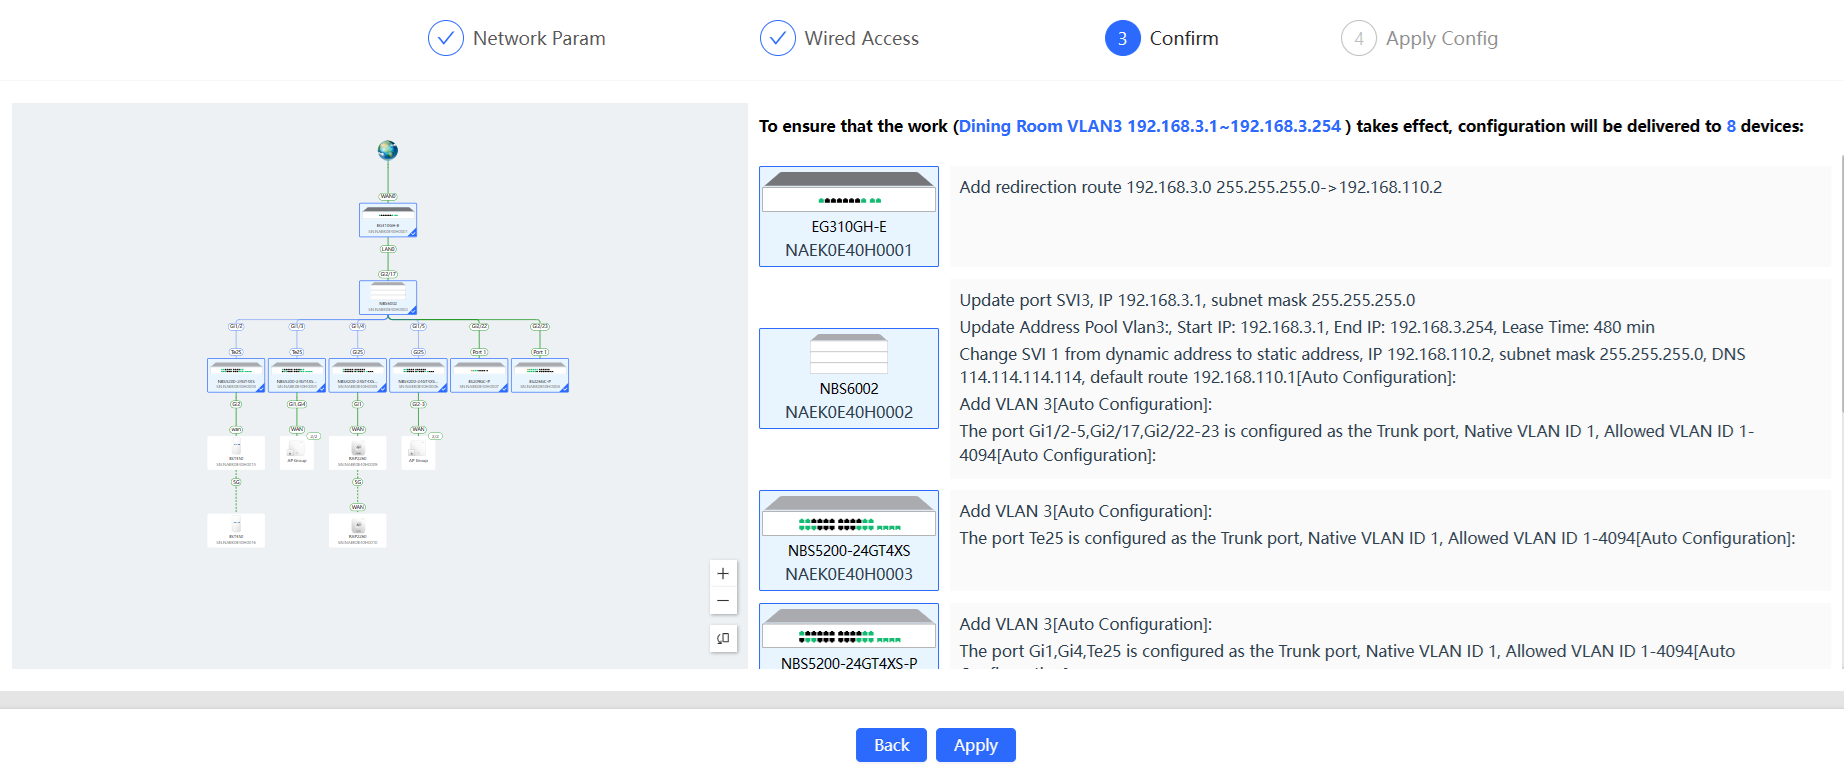The image size is (1844, 770).
Task: Select the EG310GH-E gateway node in topology
Action: [388, 220]
